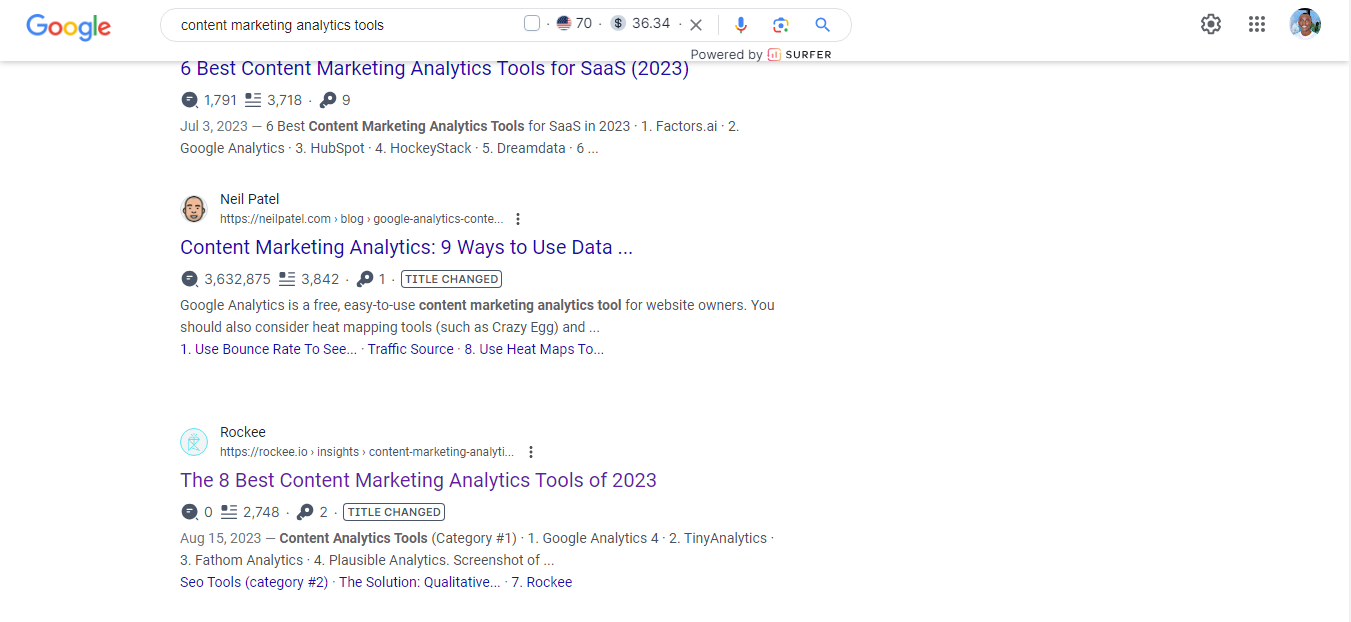Start voice search with microphone icon
This screenshot has height=622, width=1351.
[741, 25]
